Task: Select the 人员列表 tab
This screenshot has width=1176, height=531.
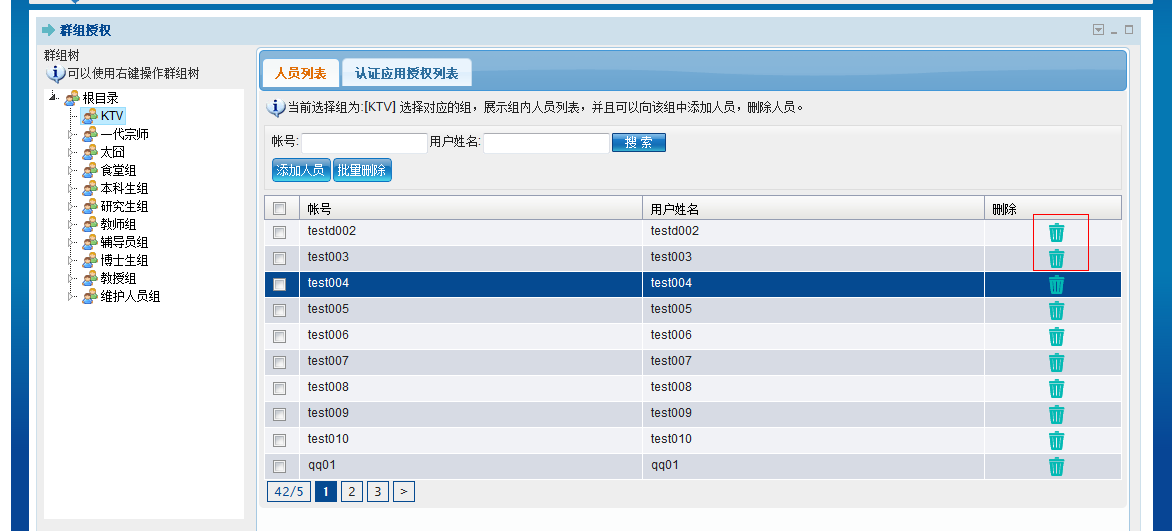Action: (x=300, y=74)
